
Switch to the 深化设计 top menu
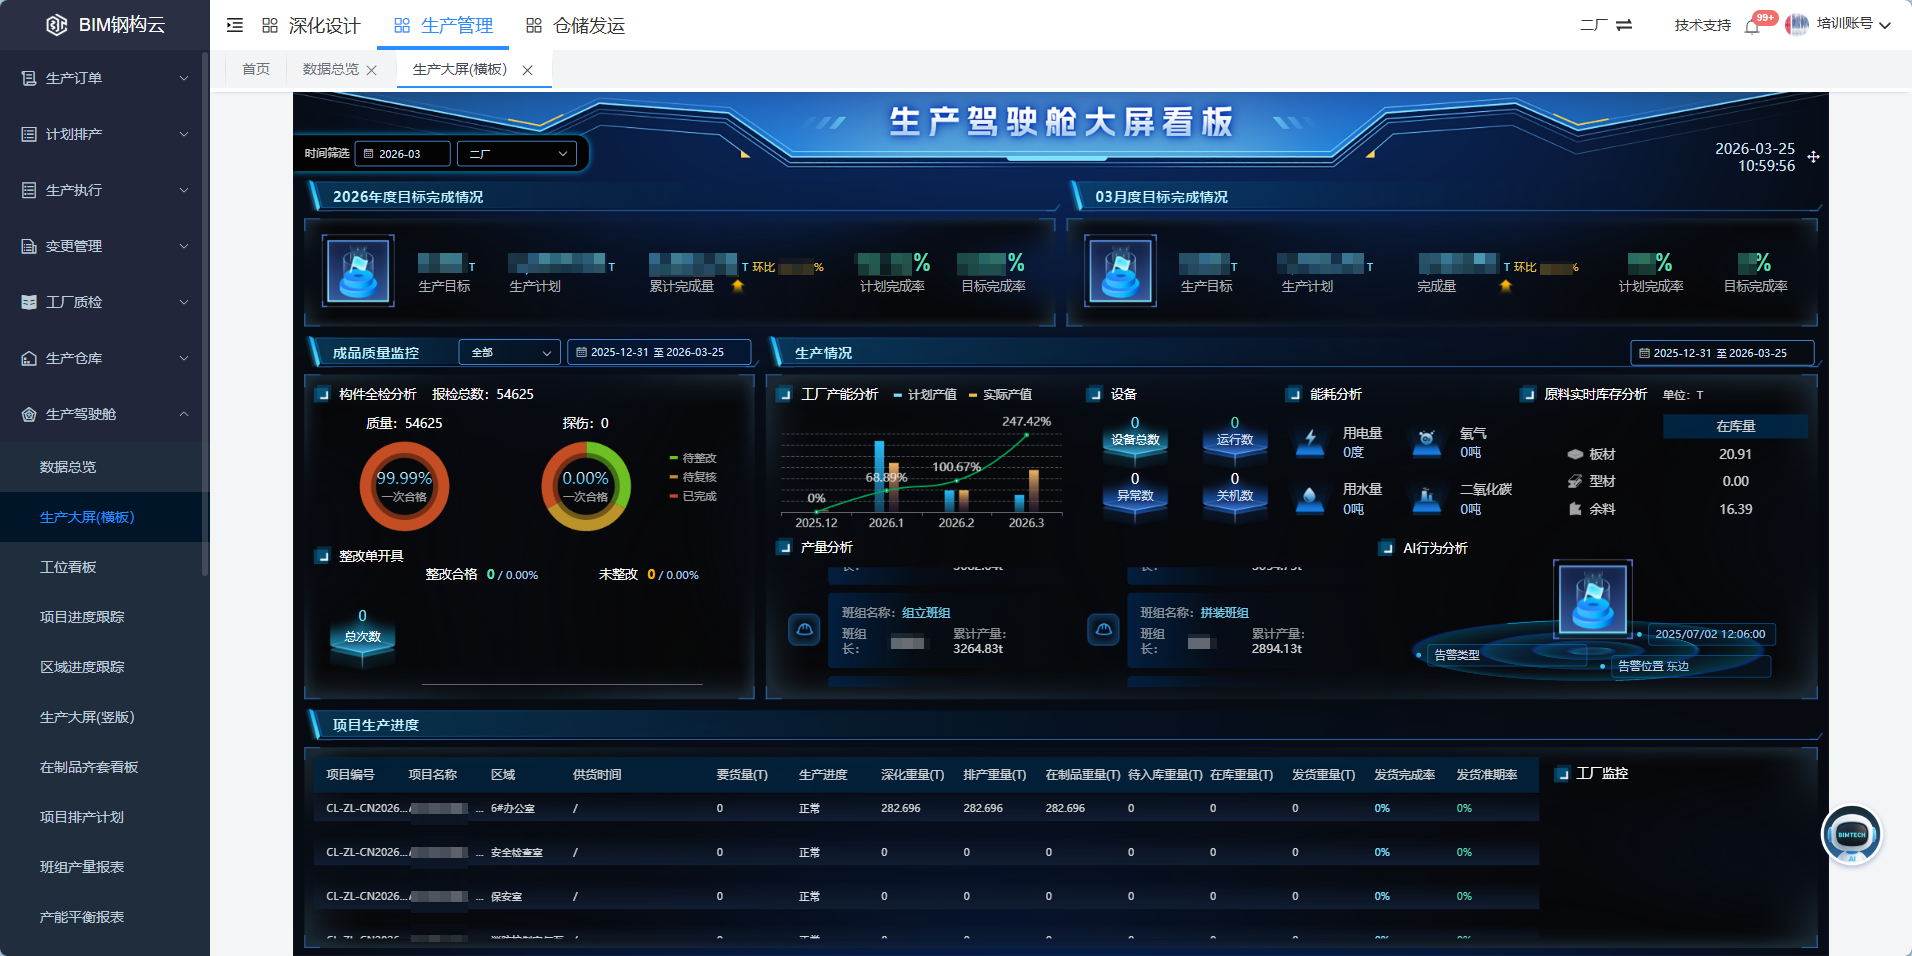click(x=311, y=25)
